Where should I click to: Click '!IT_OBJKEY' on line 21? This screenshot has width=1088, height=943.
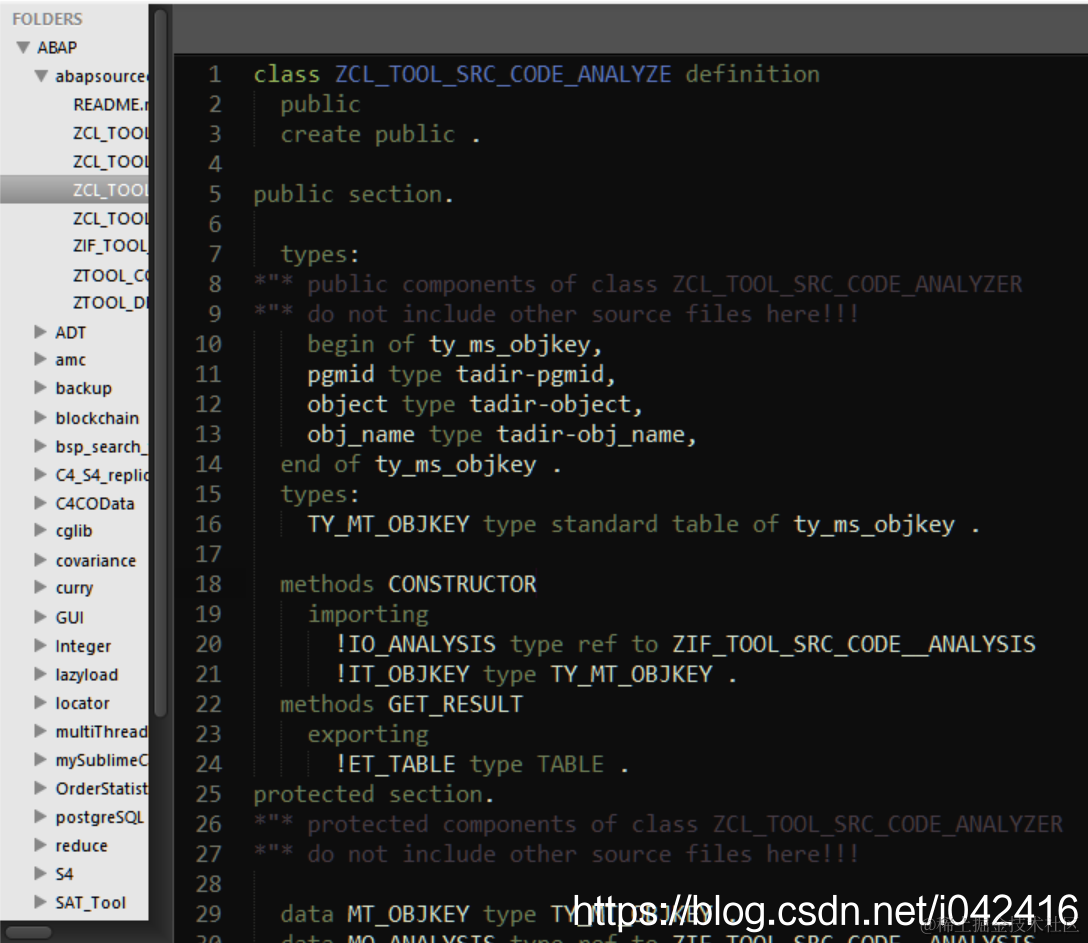coord(402,674)
